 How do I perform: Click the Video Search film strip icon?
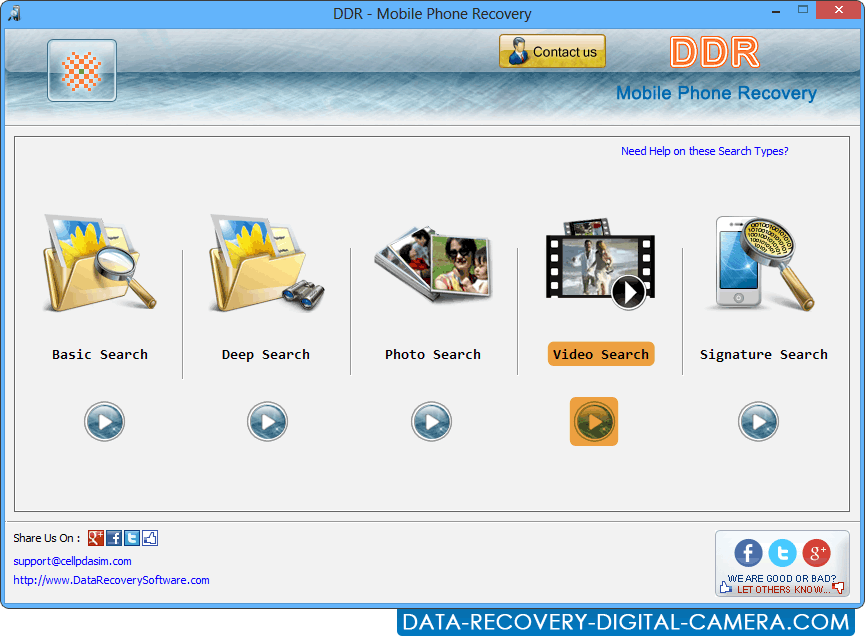(x=600, y=264)
